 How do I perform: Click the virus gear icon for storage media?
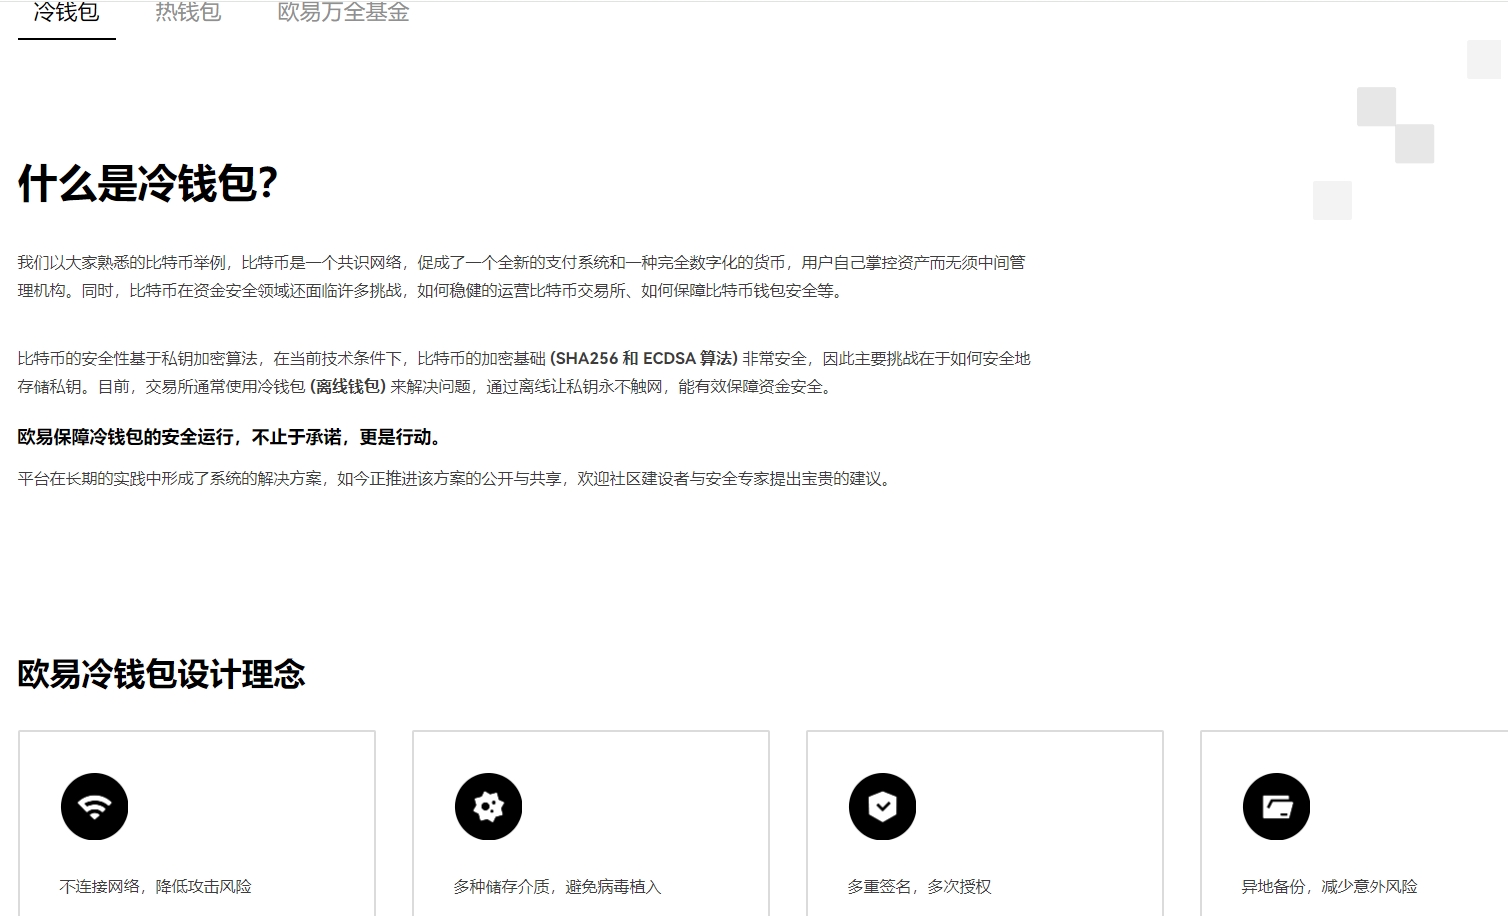point(488,806)
